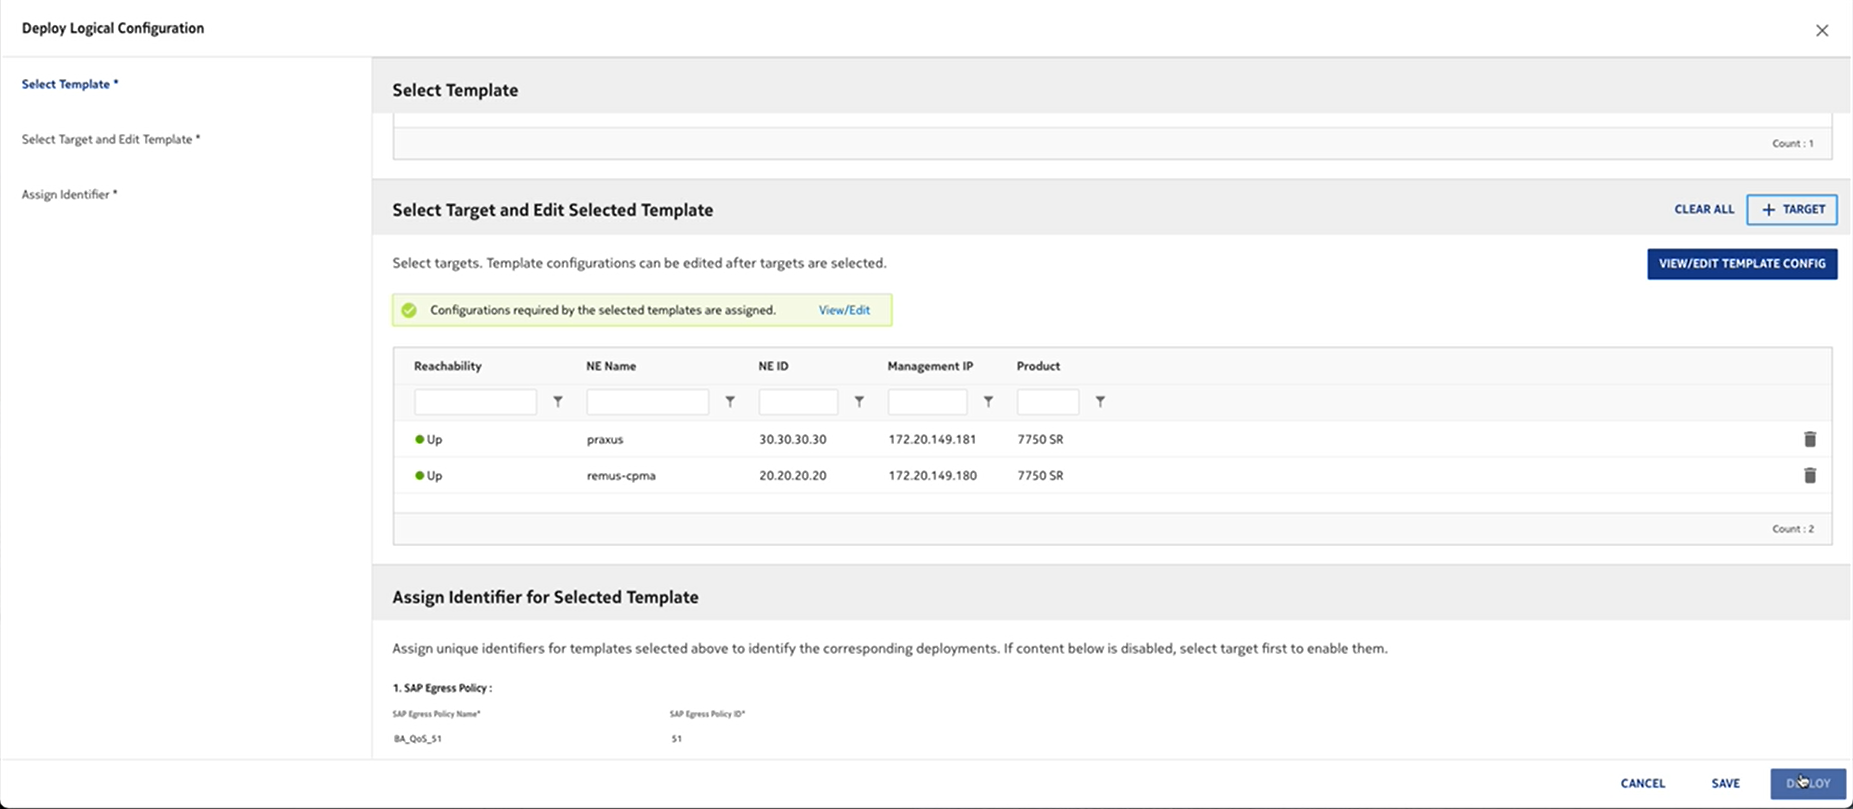Save the logical configuration
1853x809 pixels.
1725,783
